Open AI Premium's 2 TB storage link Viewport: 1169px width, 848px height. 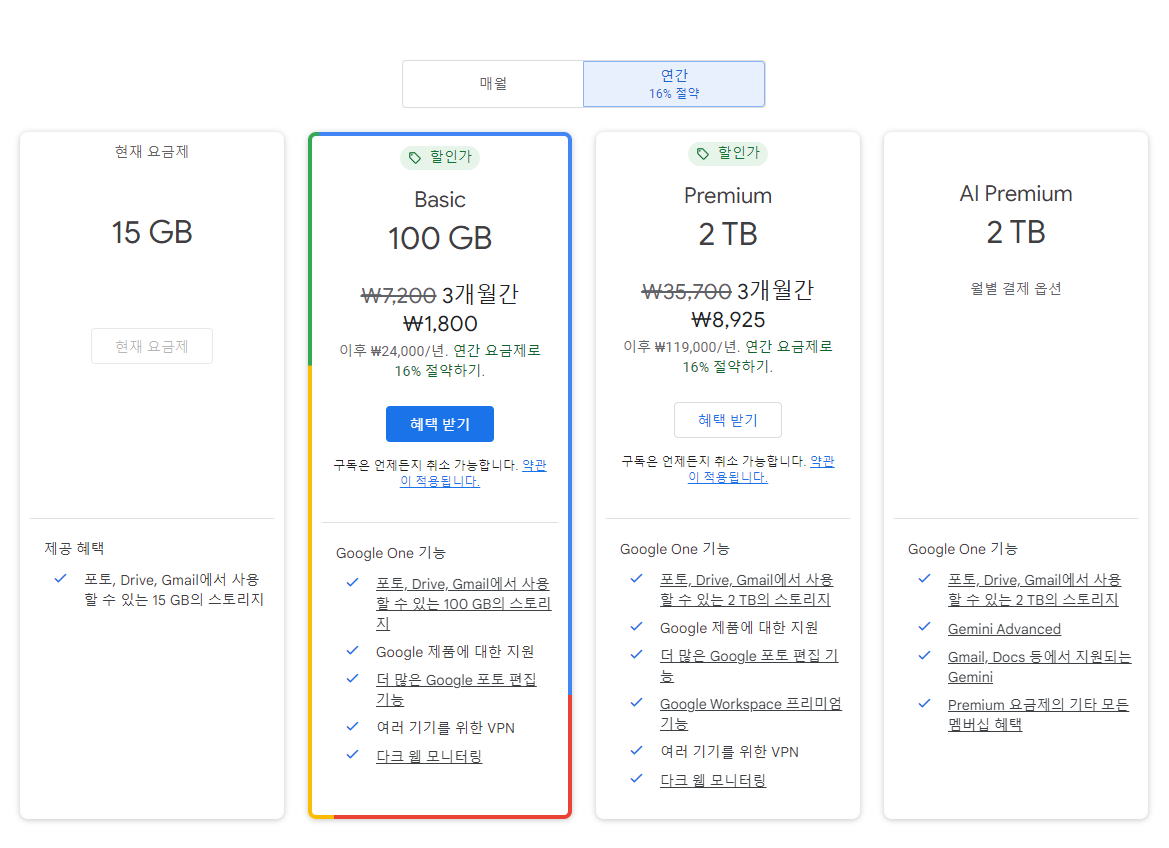[1034, 589]
